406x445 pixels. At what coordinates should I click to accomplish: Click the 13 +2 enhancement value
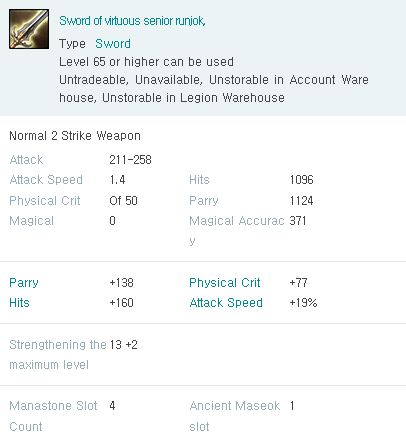[x=123, y=345]
